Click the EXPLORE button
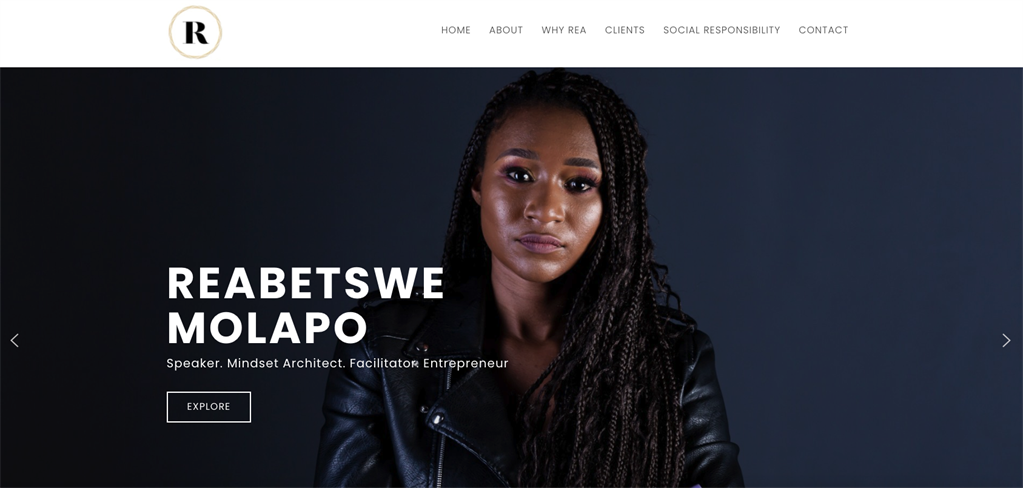 tap(209, 406)
